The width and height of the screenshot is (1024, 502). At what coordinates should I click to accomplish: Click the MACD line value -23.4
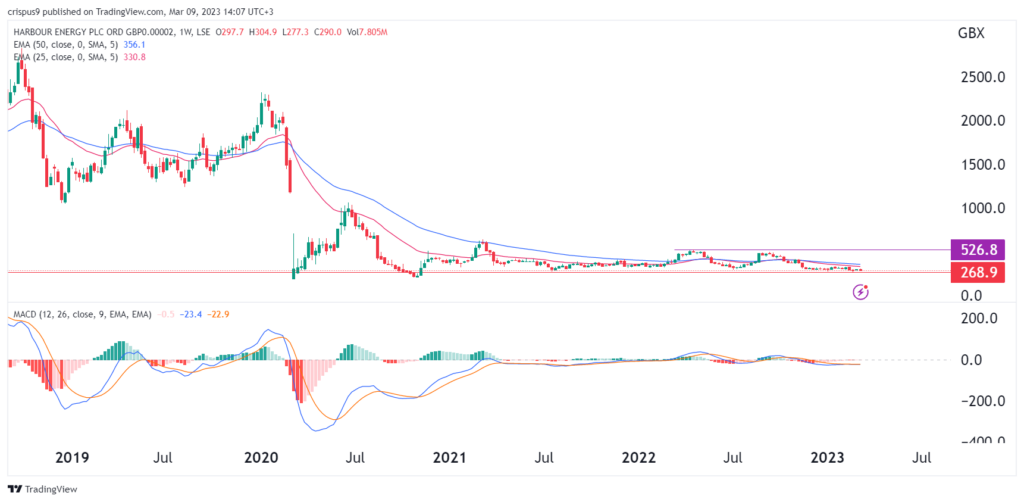(x=191, y=315)
